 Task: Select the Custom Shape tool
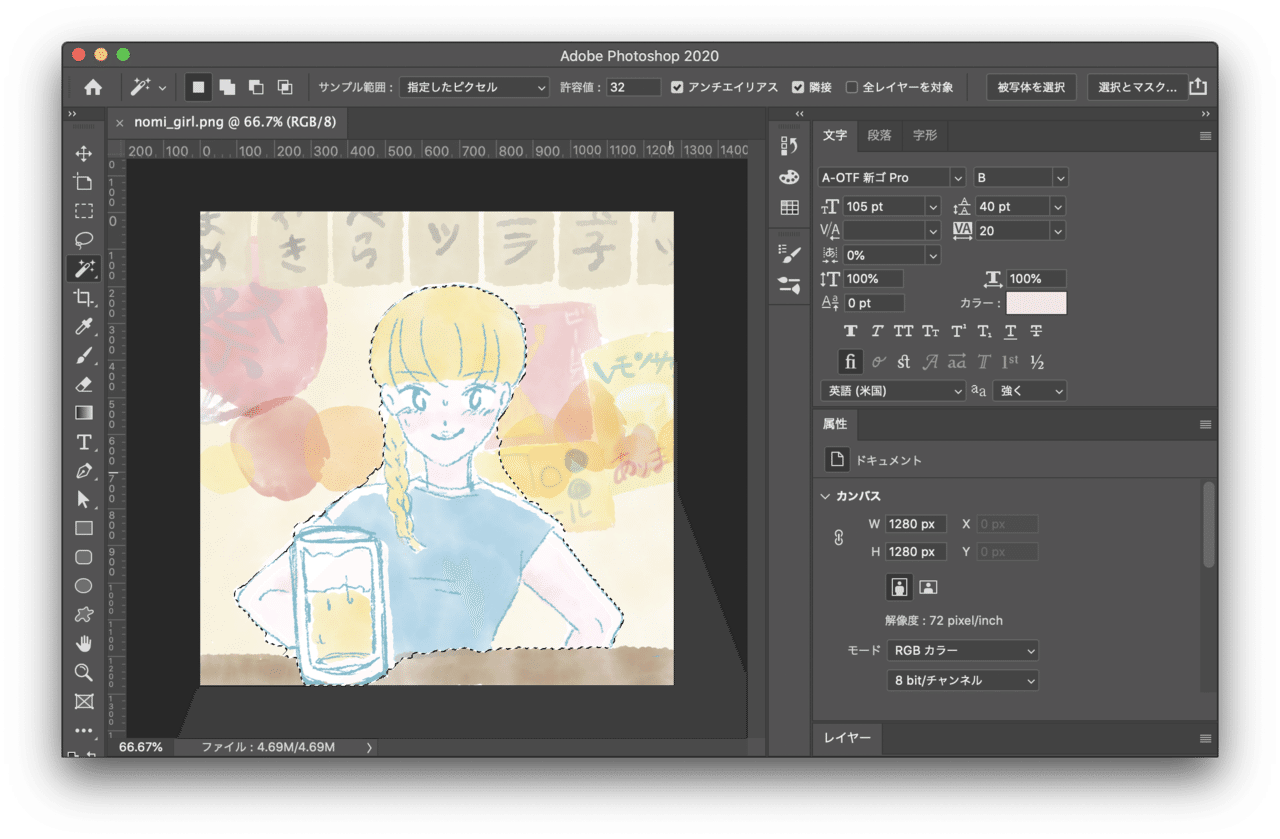coord(84,614)
